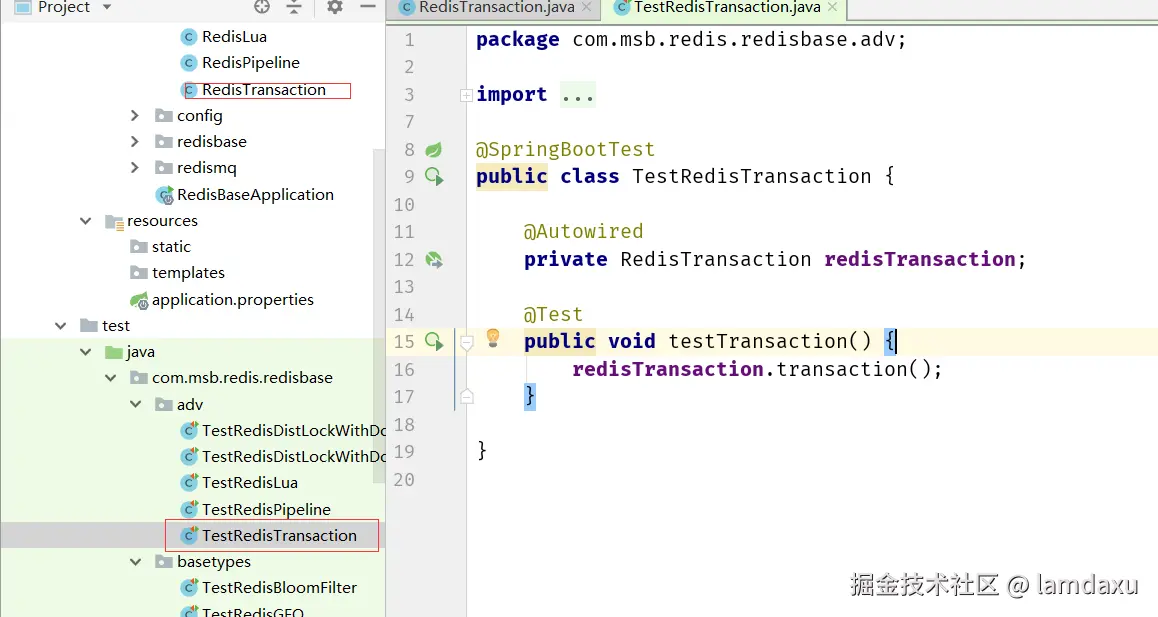The image size is (1158, 617).
Task: Click the @SpringBootTest annotation
Action: tap(565, 149)
